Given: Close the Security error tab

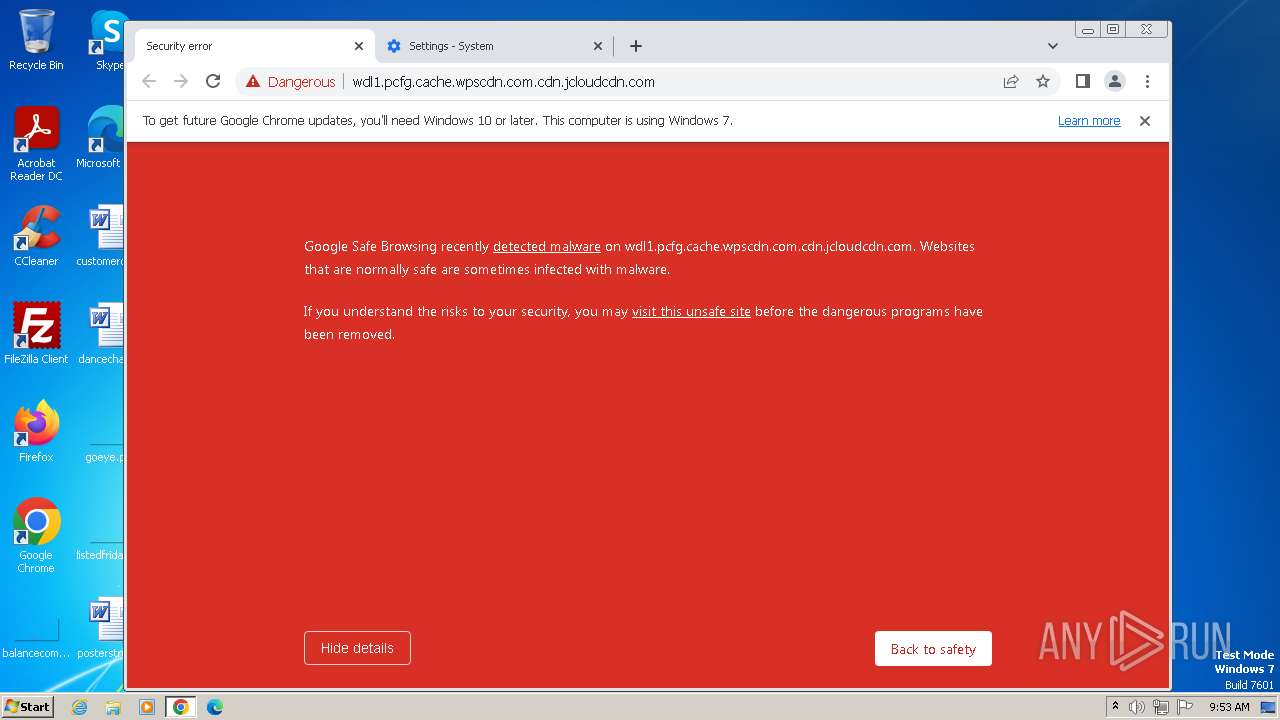Looking at the screenshot, I should 359,46.
